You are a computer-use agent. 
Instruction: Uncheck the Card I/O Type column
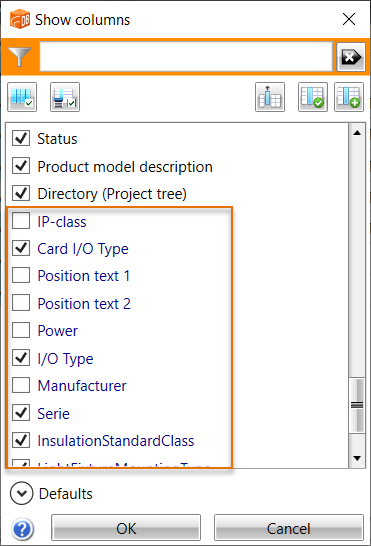coord(21,248)
